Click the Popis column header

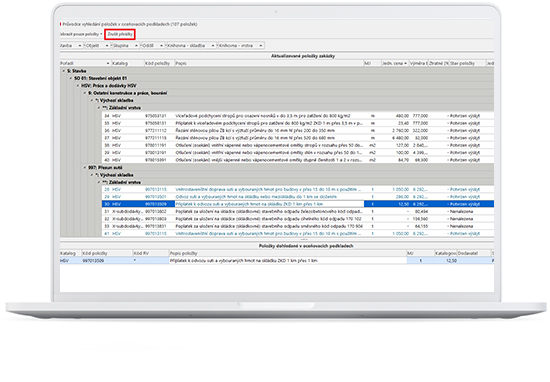tap(269, 63)
